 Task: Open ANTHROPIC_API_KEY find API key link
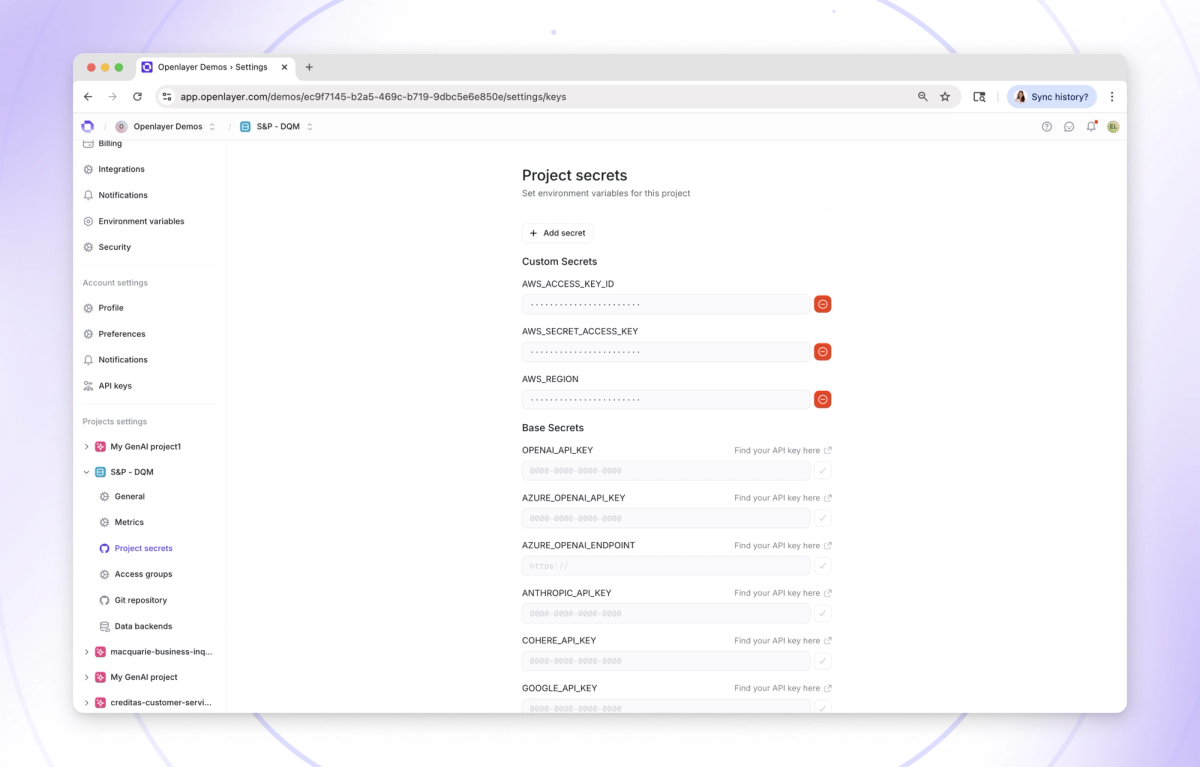click(x=783, y=593)
